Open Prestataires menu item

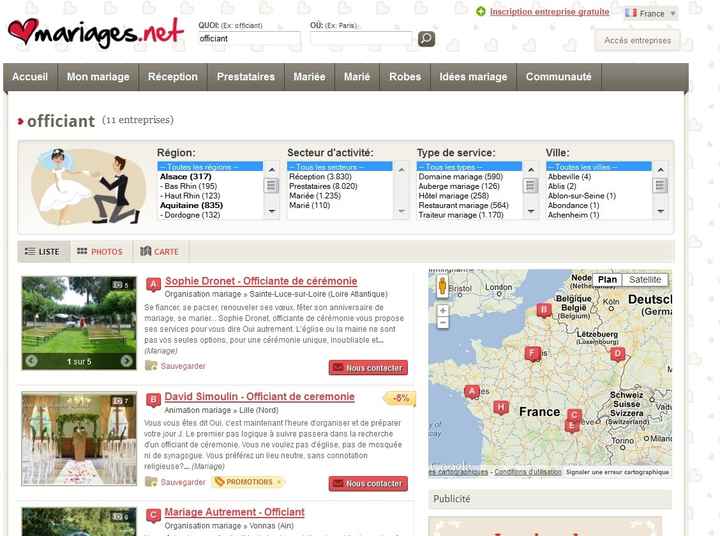click(x=246, y=77)
